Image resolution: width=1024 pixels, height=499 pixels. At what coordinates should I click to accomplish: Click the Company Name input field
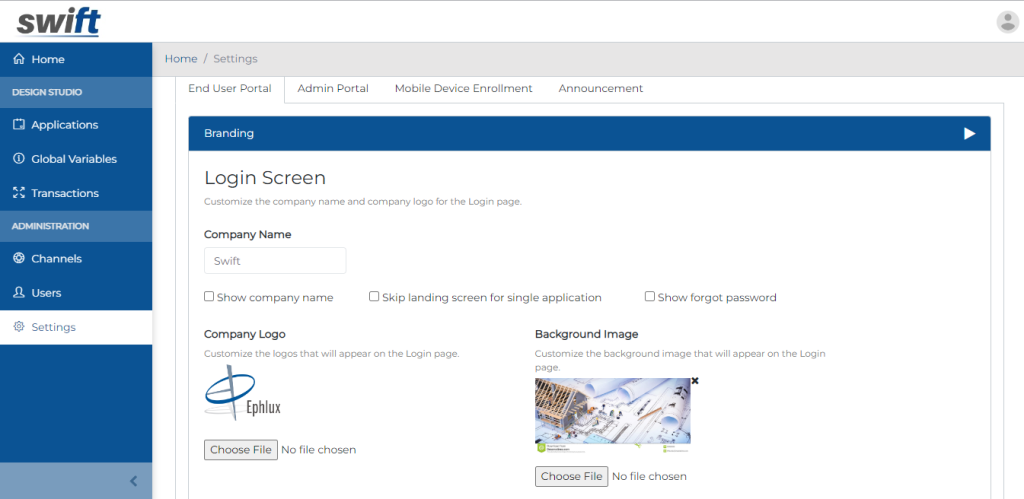(275, 261)
